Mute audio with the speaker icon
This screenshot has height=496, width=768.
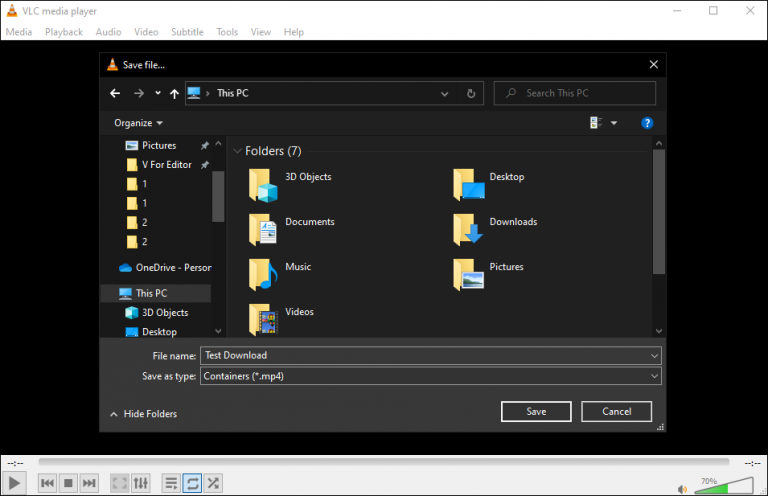tap(682, 489)
